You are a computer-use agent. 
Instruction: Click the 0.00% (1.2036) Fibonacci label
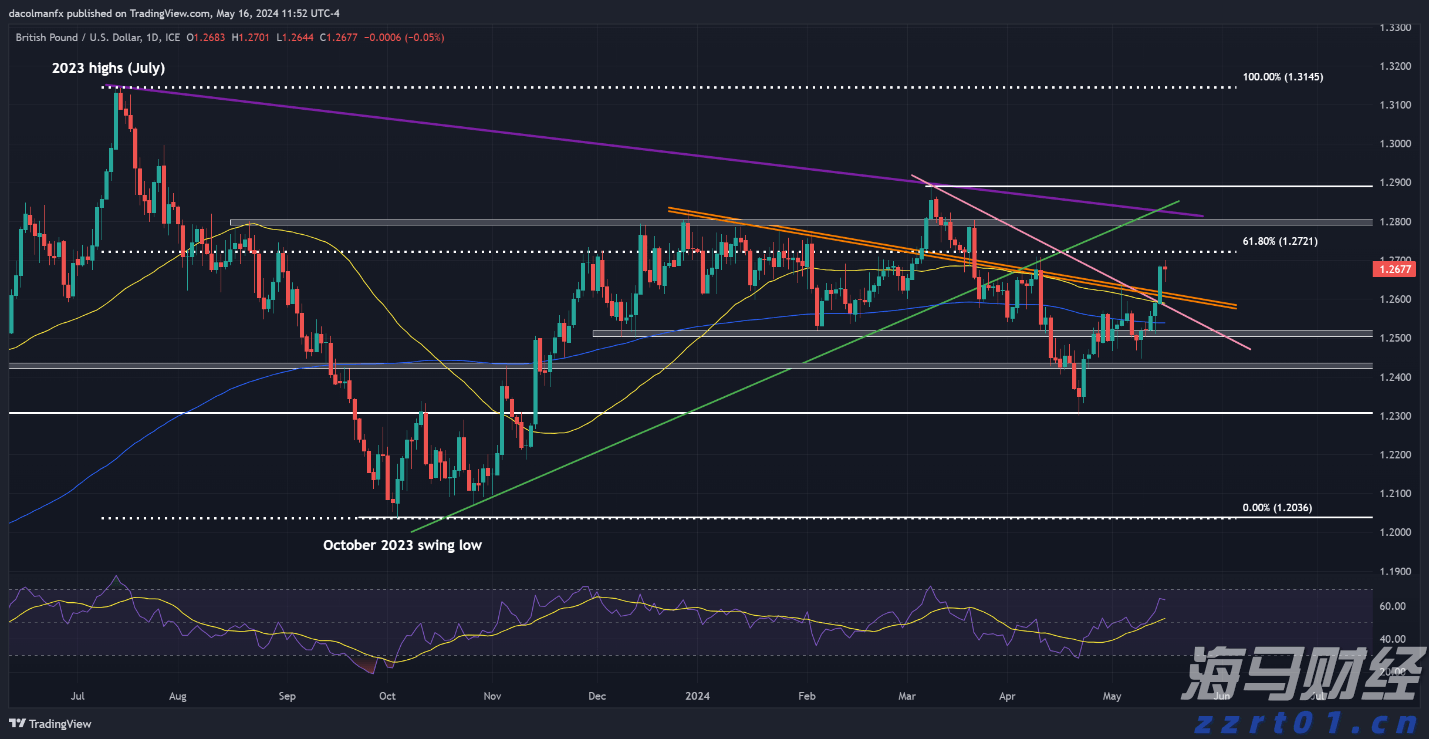1276,508
